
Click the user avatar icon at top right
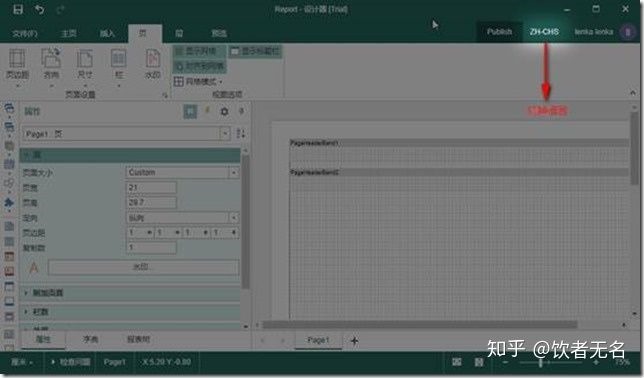point(628,32)
